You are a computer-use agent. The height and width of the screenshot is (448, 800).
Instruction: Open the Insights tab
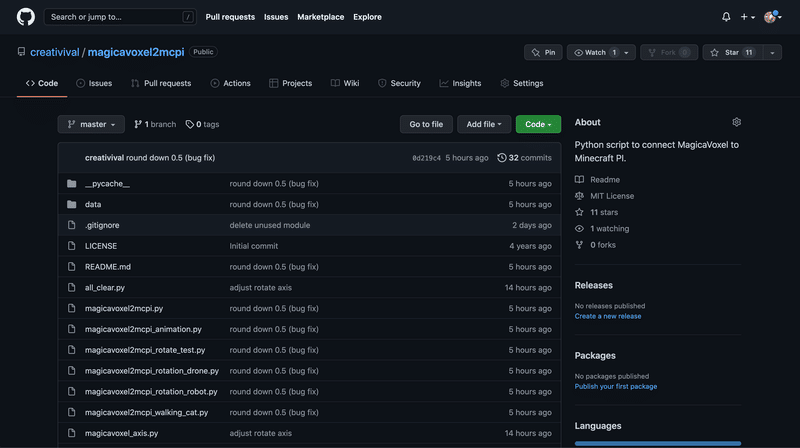[x=460, y=83]
